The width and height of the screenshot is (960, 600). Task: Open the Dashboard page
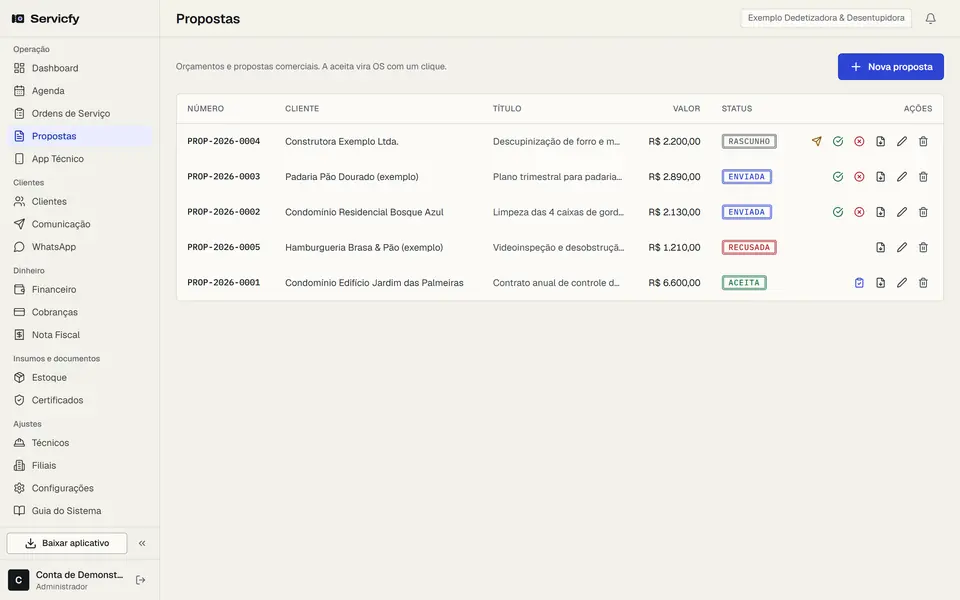click(80, 68)
